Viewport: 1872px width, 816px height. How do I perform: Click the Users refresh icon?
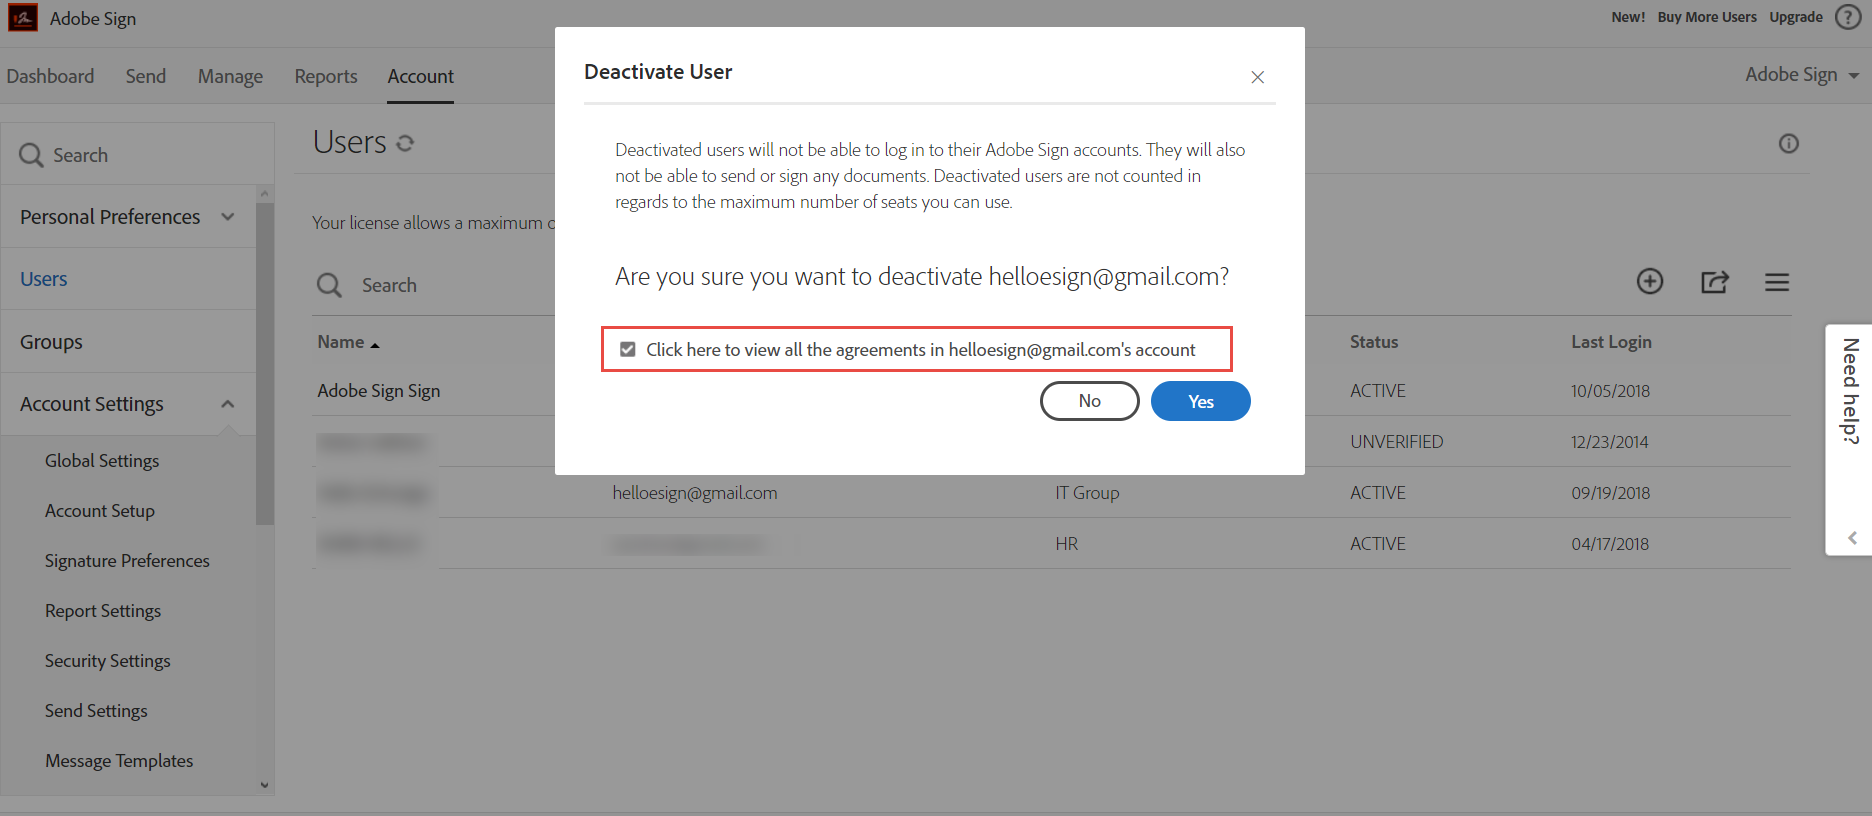[405, 143]
